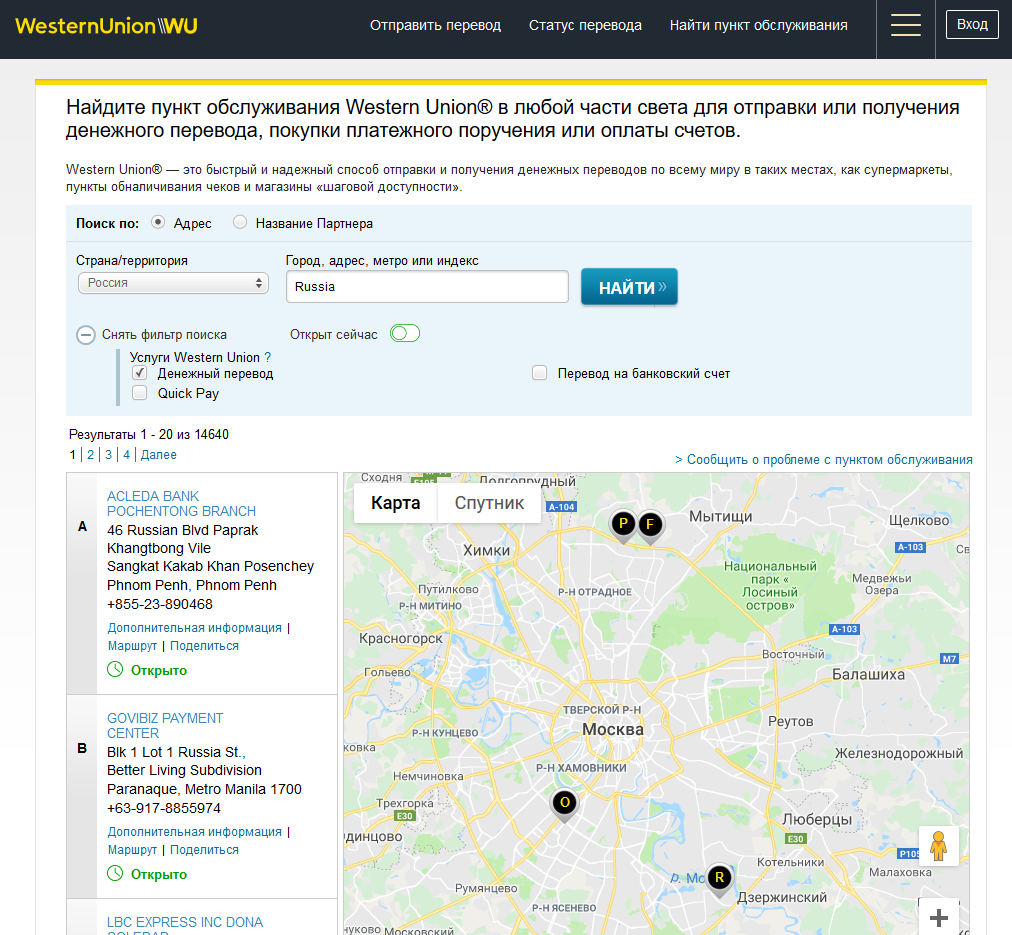Image resolution: width=1012 pixels, height=935 pixels.
Task: Click Результаты 1 - 20 из 14640 text
Action: (x=149, y=434)
